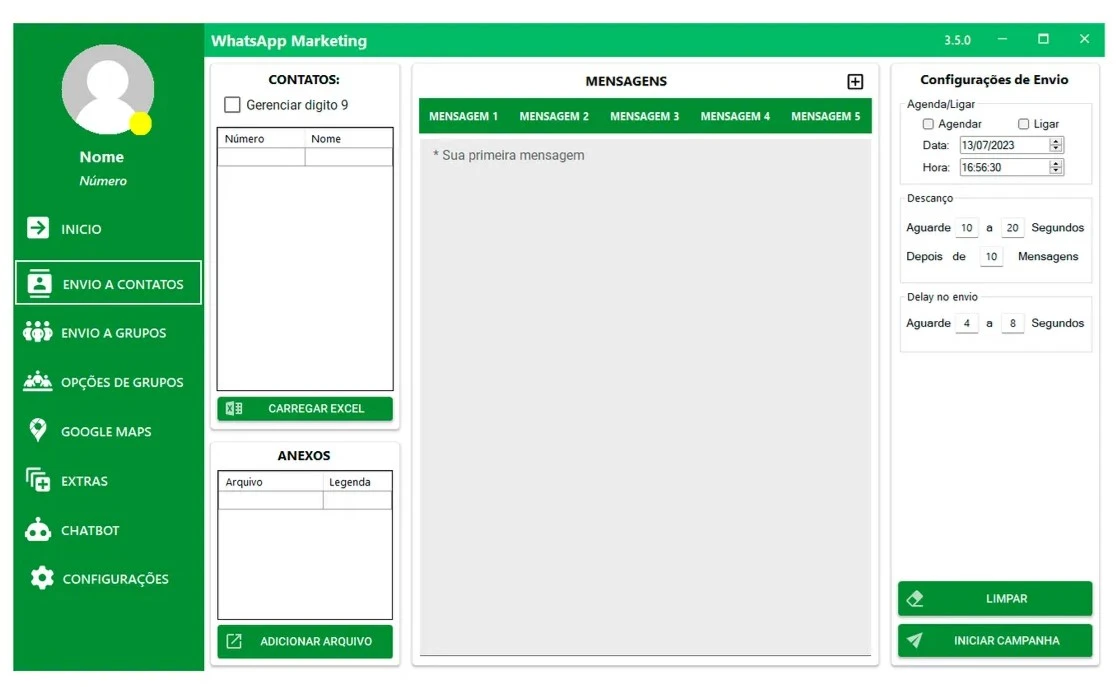Toggle the Agendar checkbox

point(928,124)
